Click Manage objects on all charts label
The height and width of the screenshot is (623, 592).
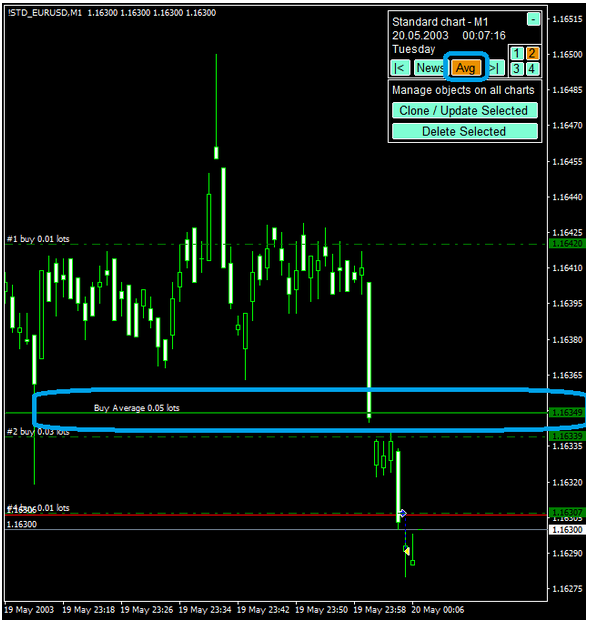coord(463,90)
